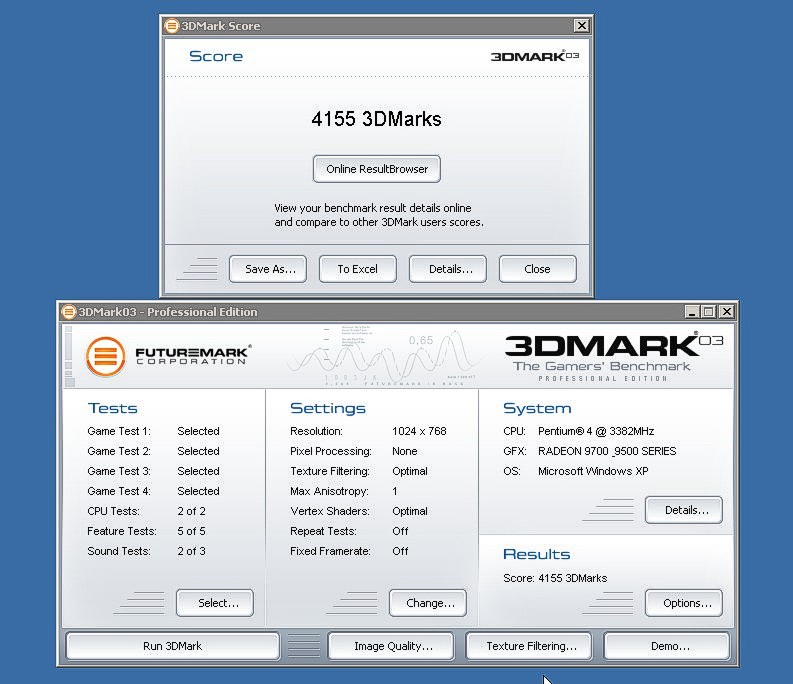The height and width of the screenshot is (684, 793).
Task: Minimize the 3DMark03 Professional Edition window
Action: coord(692,312)
